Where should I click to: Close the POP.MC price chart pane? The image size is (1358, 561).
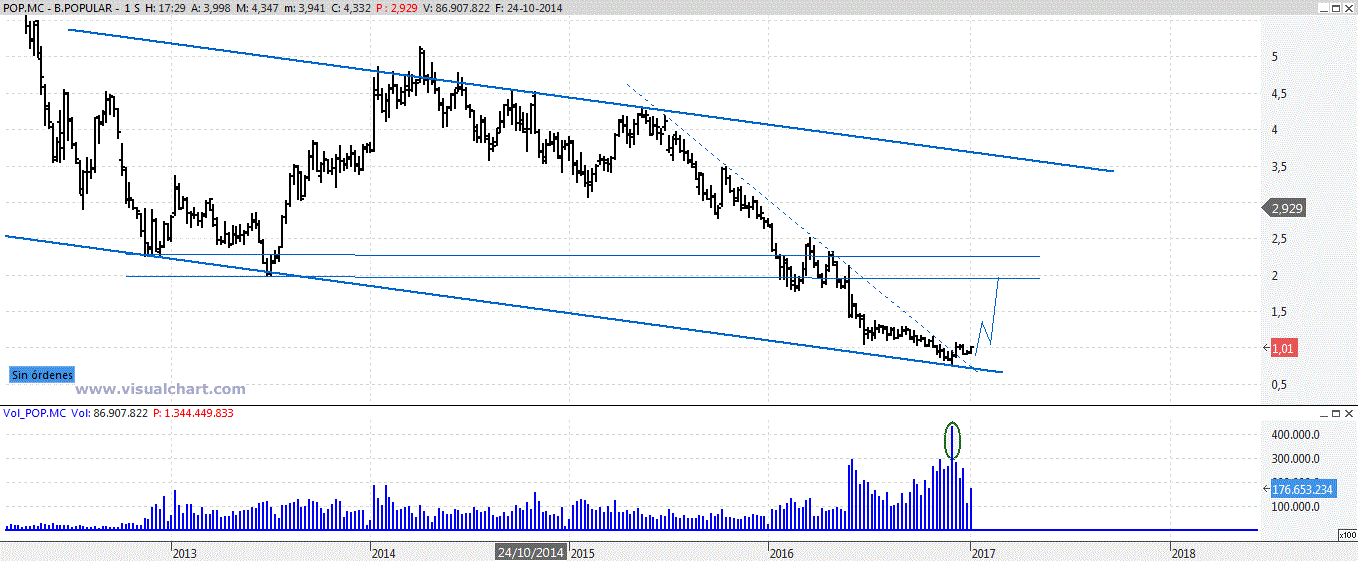(1349, 8)
